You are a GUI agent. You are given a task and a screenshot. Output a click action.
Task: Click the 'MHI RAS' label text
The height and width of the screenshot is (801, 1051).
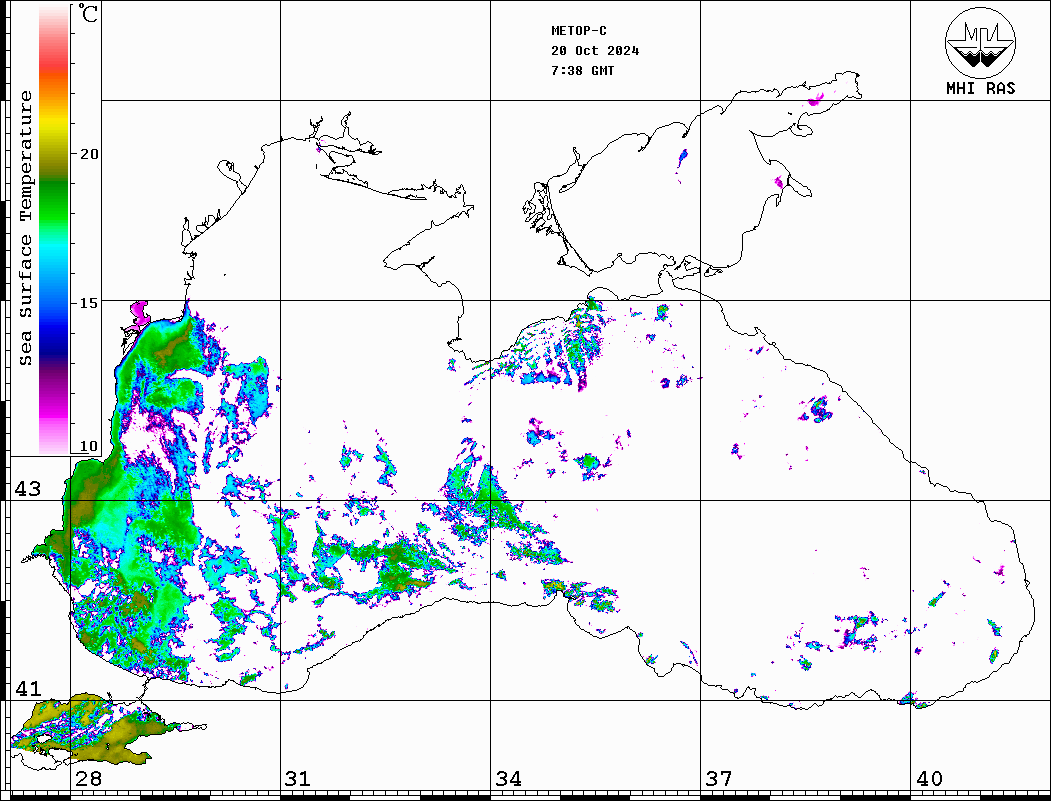click(981, 88)
